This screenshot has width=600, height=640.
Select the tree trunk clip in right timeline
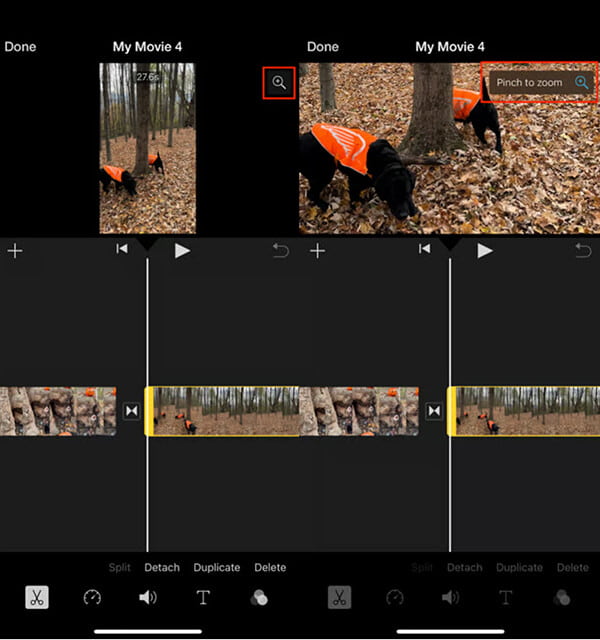(359, 411)
